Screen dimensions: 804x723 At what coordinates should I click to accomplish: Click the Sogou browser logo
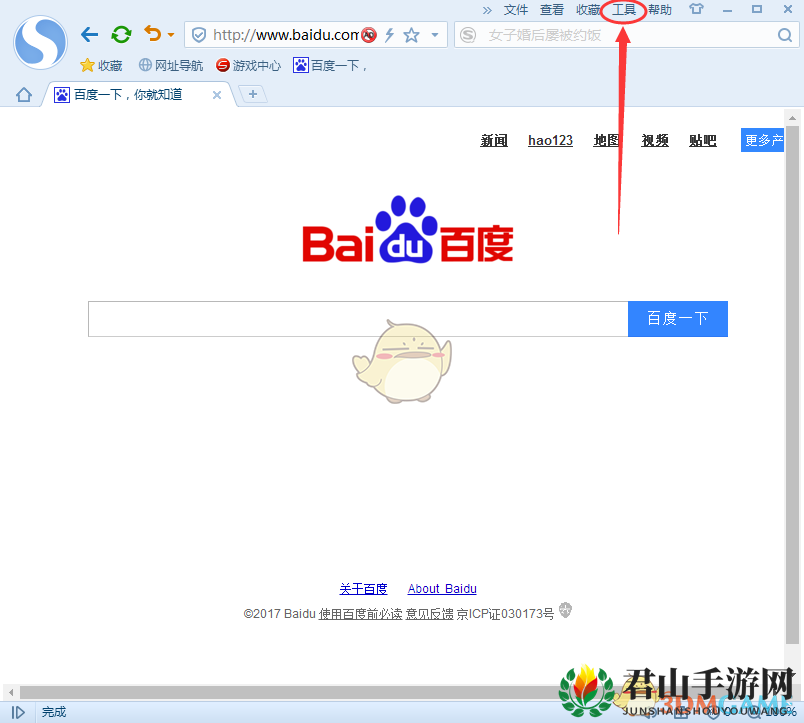coord(41,42)
